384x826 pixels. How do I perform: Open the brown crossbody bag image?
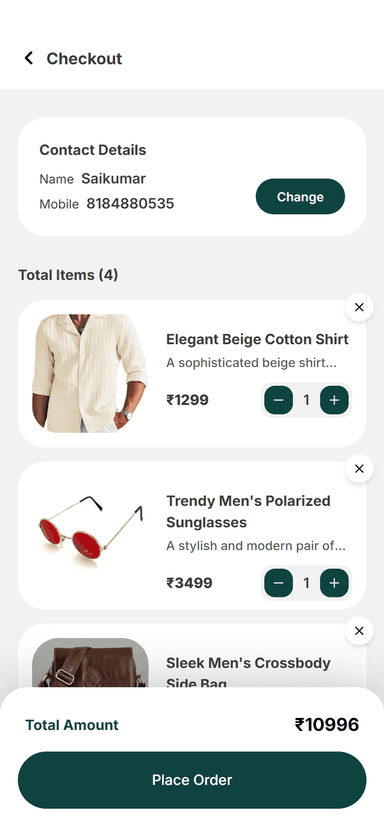90,663
